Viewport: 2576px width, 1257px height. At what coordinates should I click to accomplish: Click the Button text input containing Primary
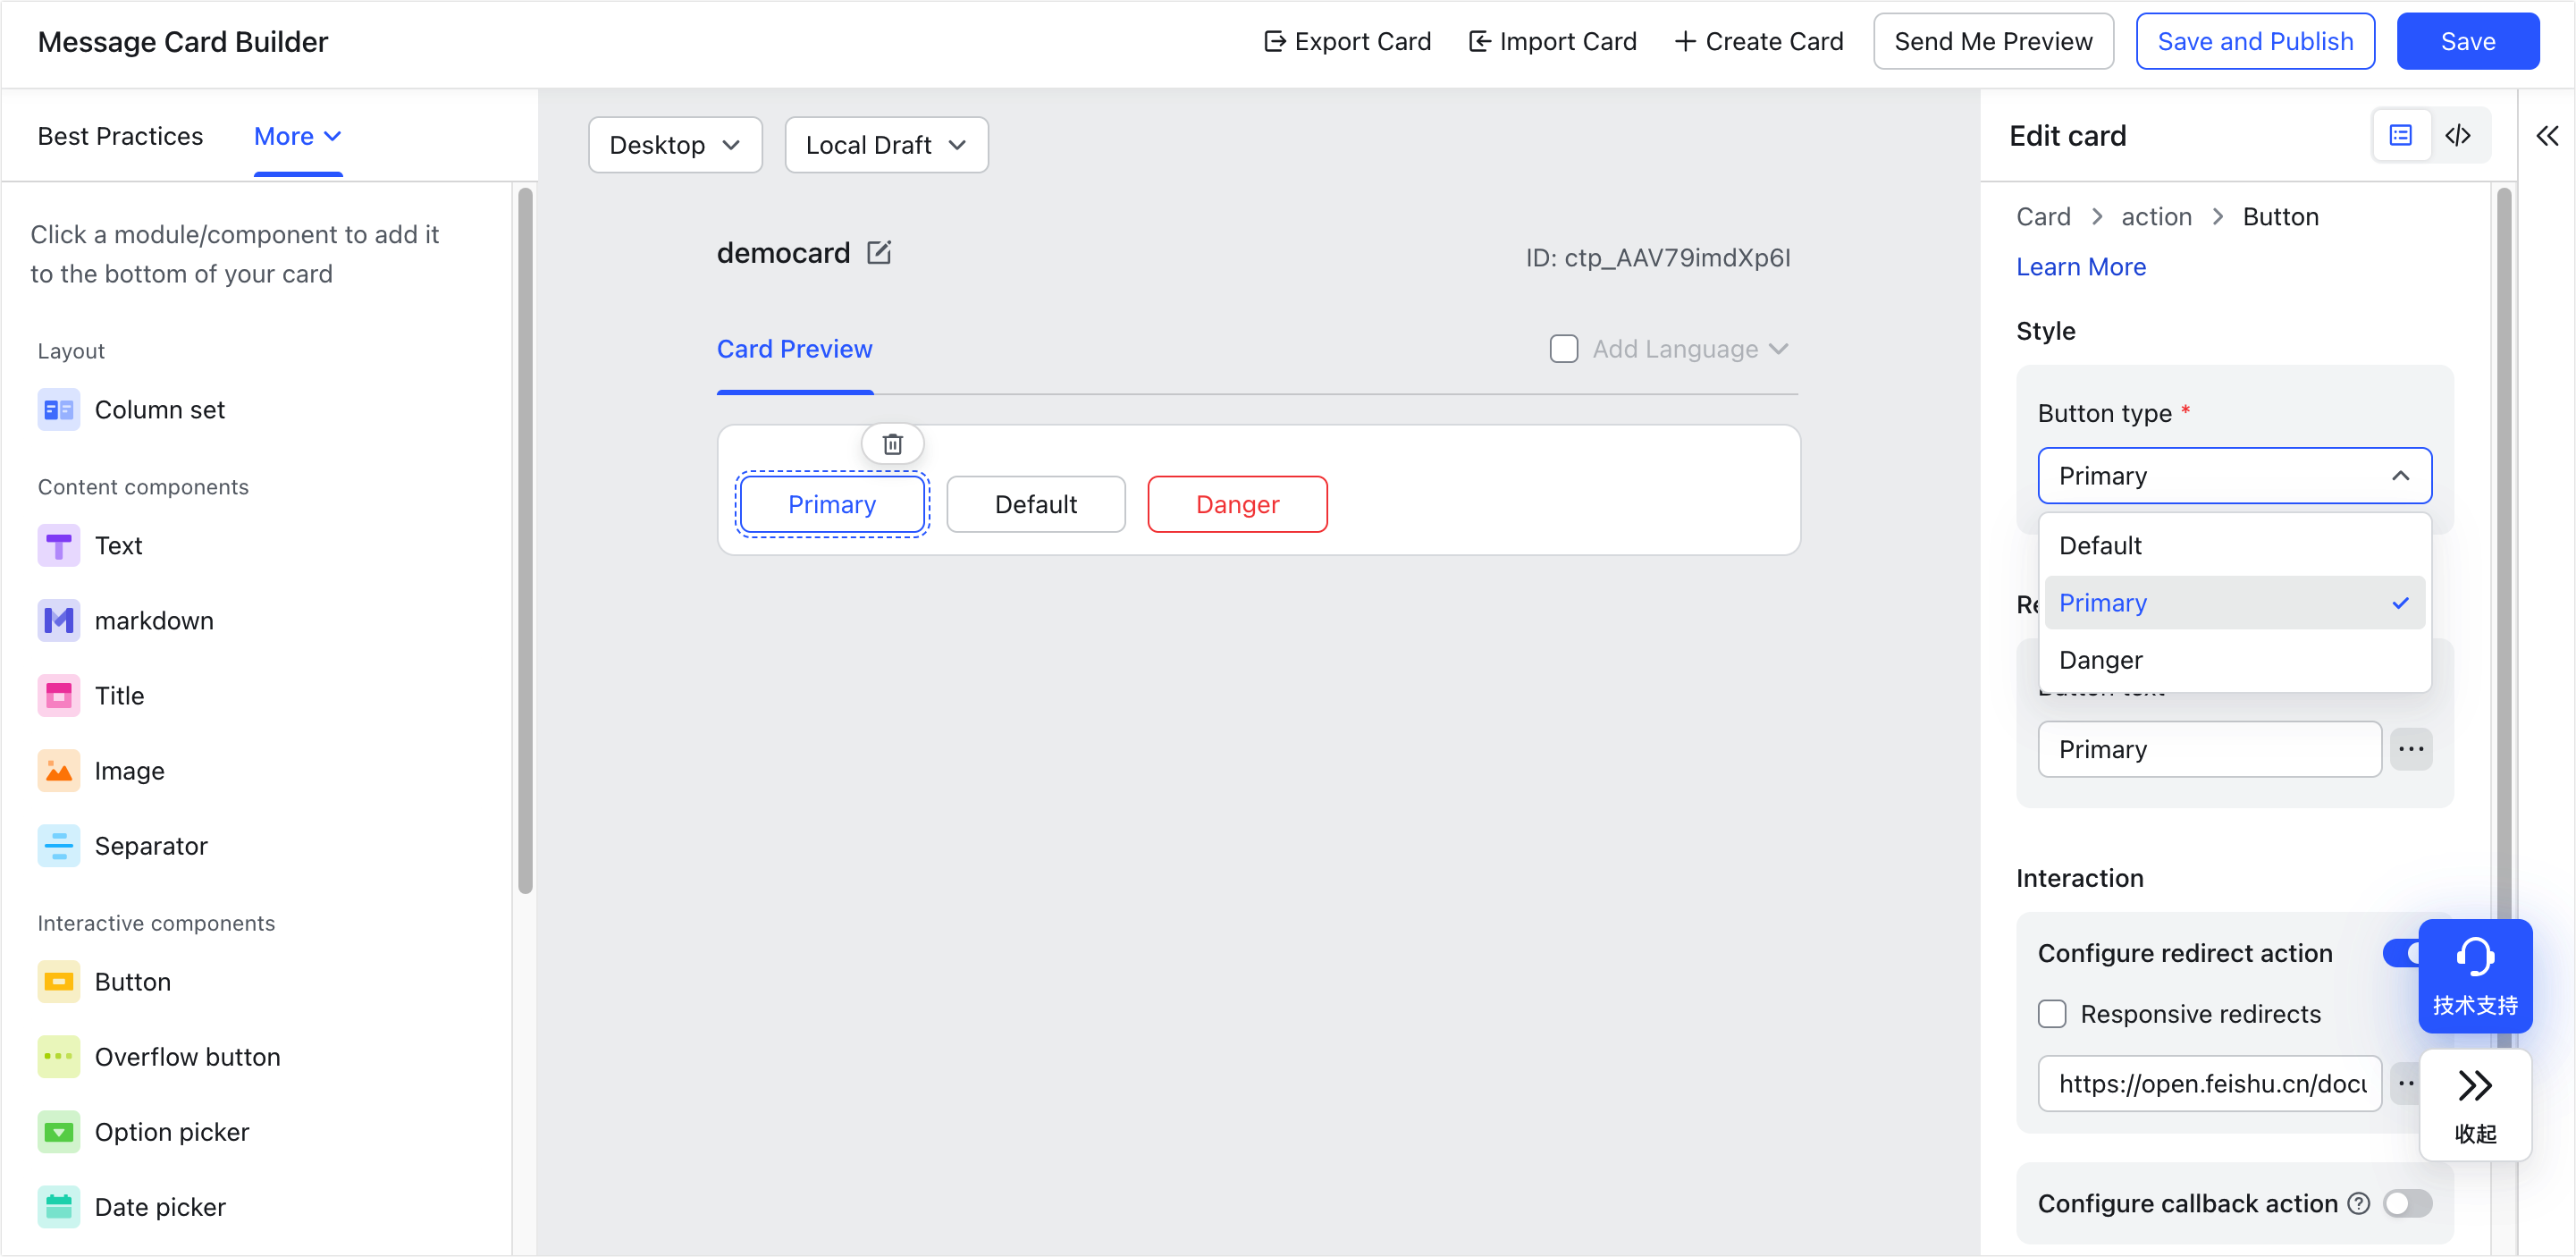[2209, 748]
